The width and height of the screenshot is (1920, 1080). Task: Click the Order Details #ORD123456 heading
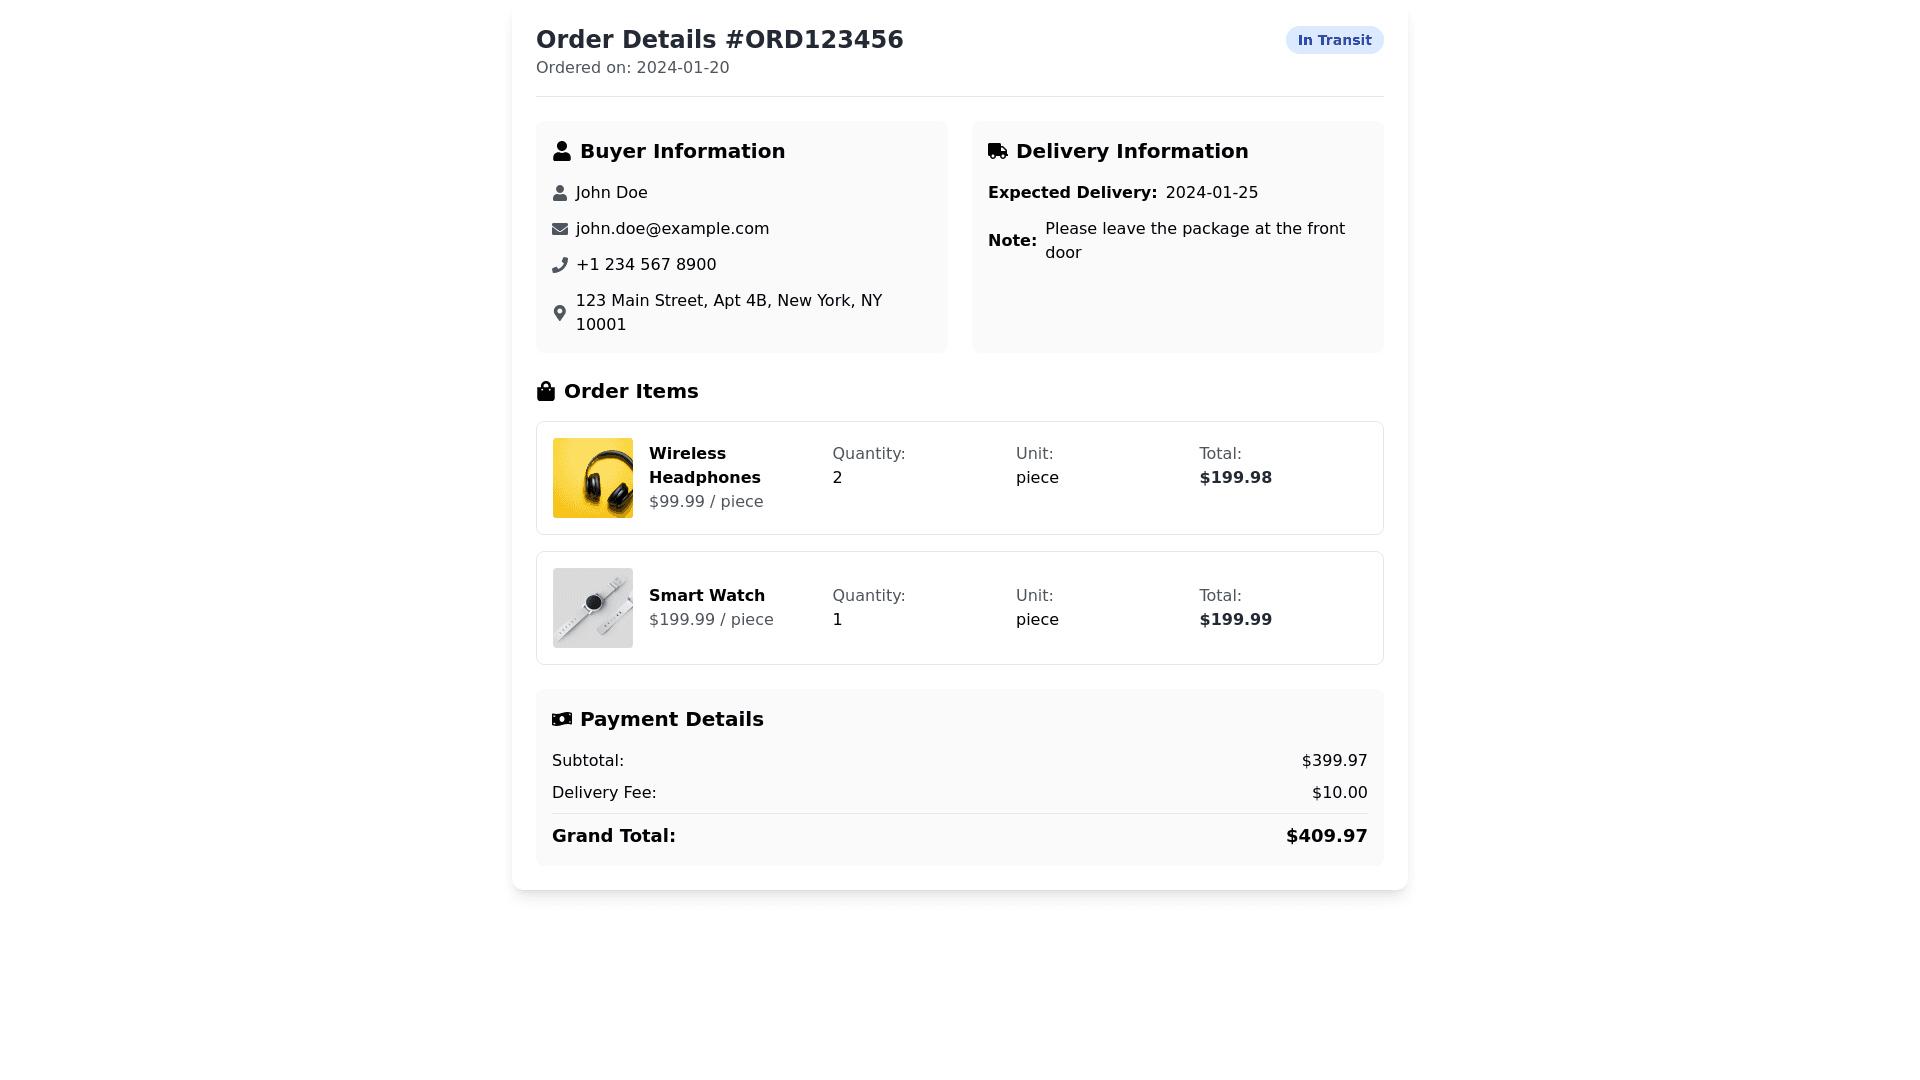coord(720,40)
